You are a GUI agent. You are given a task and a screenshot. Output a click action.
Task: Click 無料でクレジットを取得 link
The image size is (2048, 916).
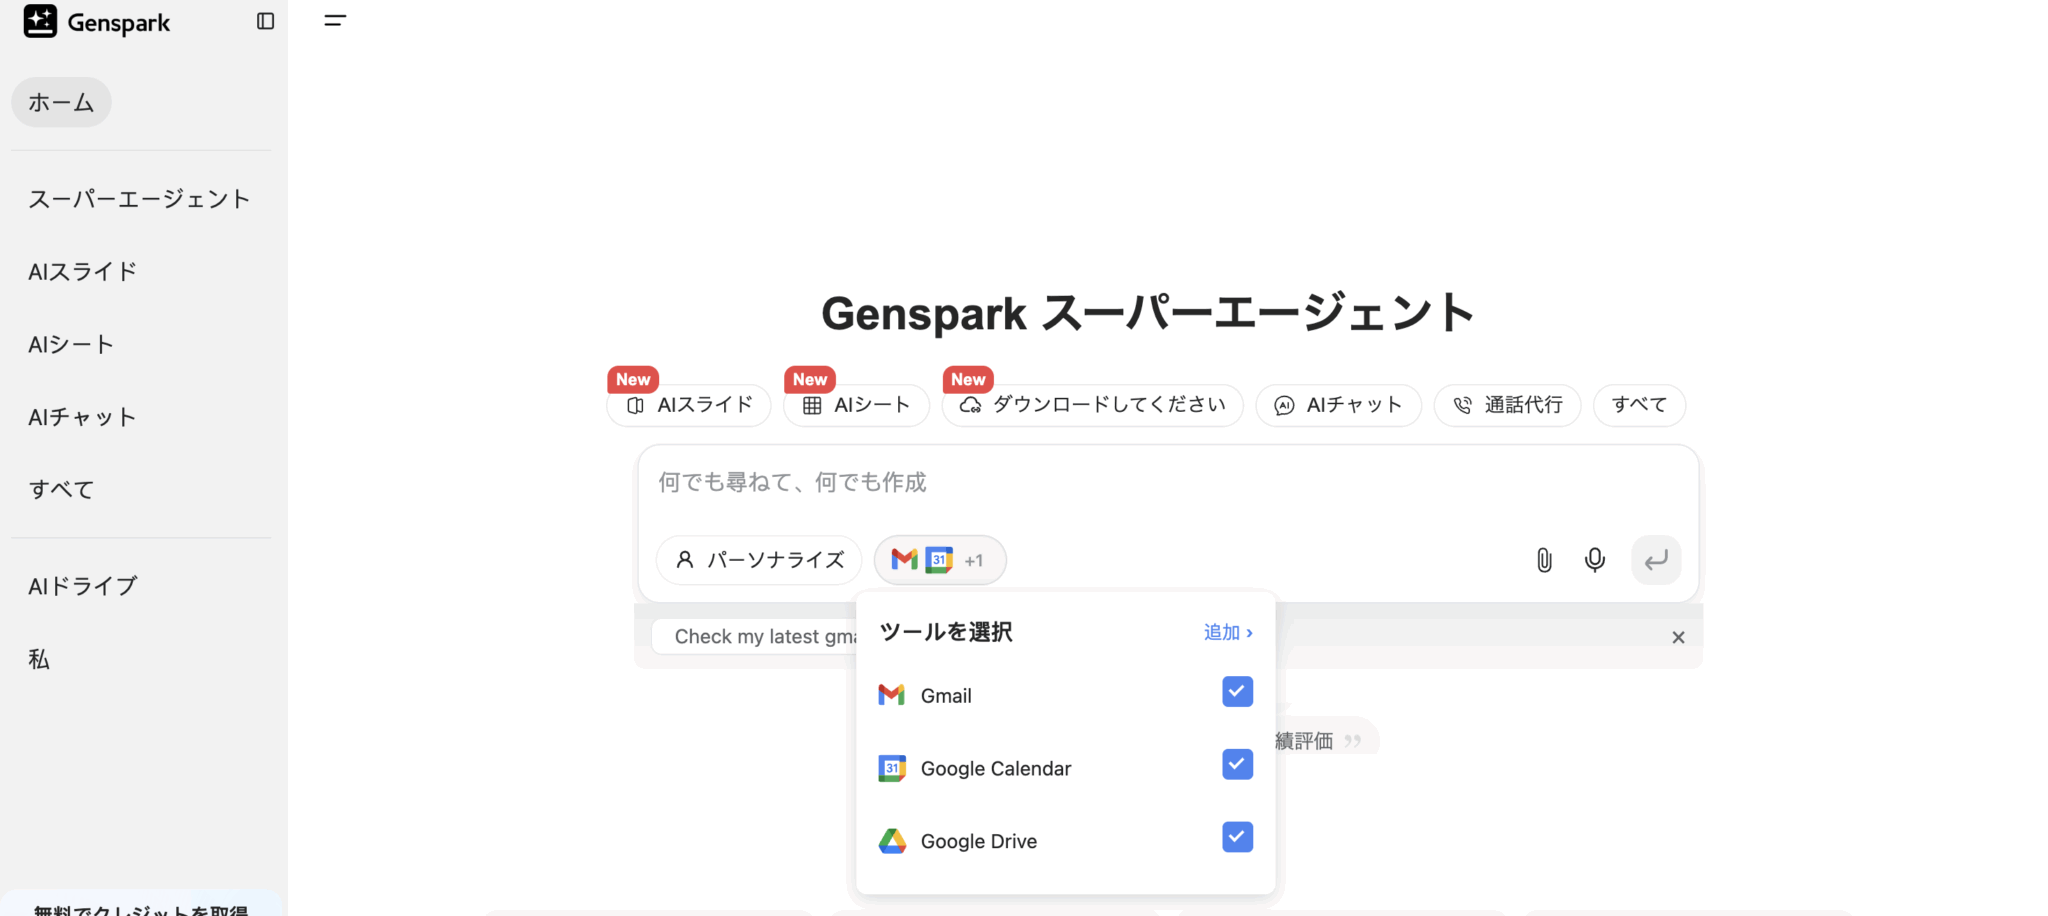point(140,908)
